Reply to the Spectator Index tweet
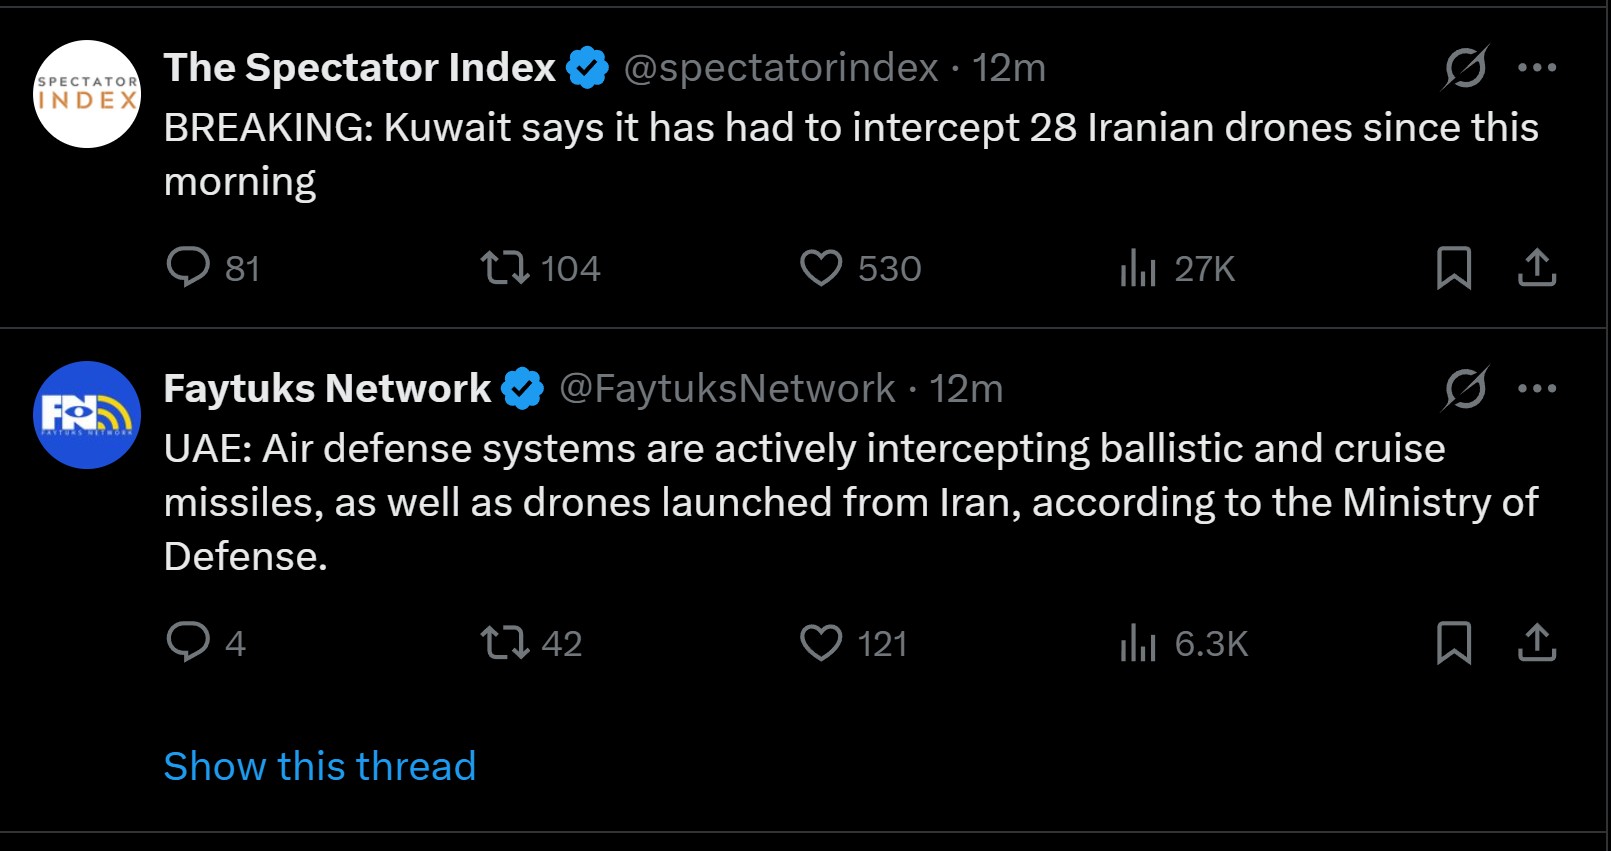Screen dimensions: 1611x851 coord(188,268)
